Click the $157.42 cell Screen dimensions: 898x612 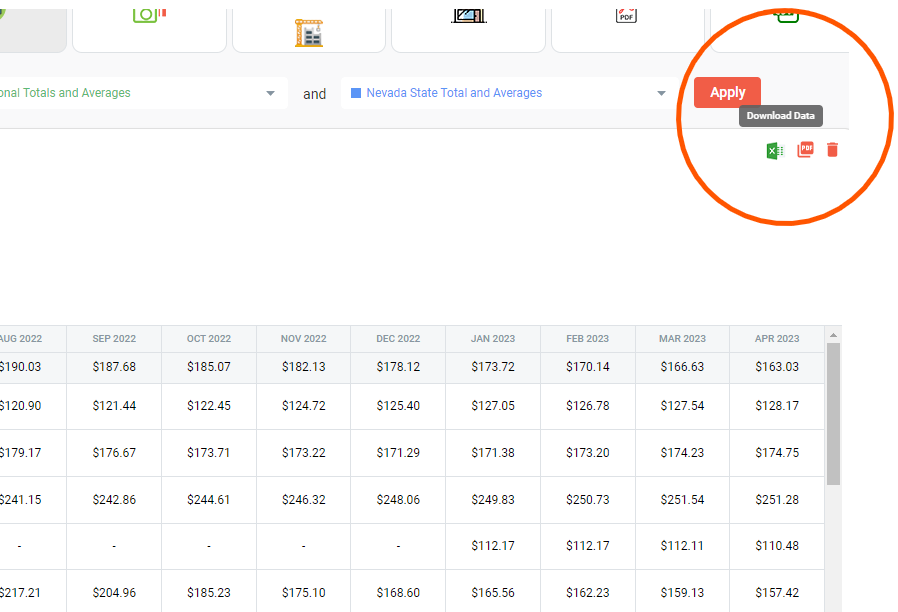(x=777, y=593)
